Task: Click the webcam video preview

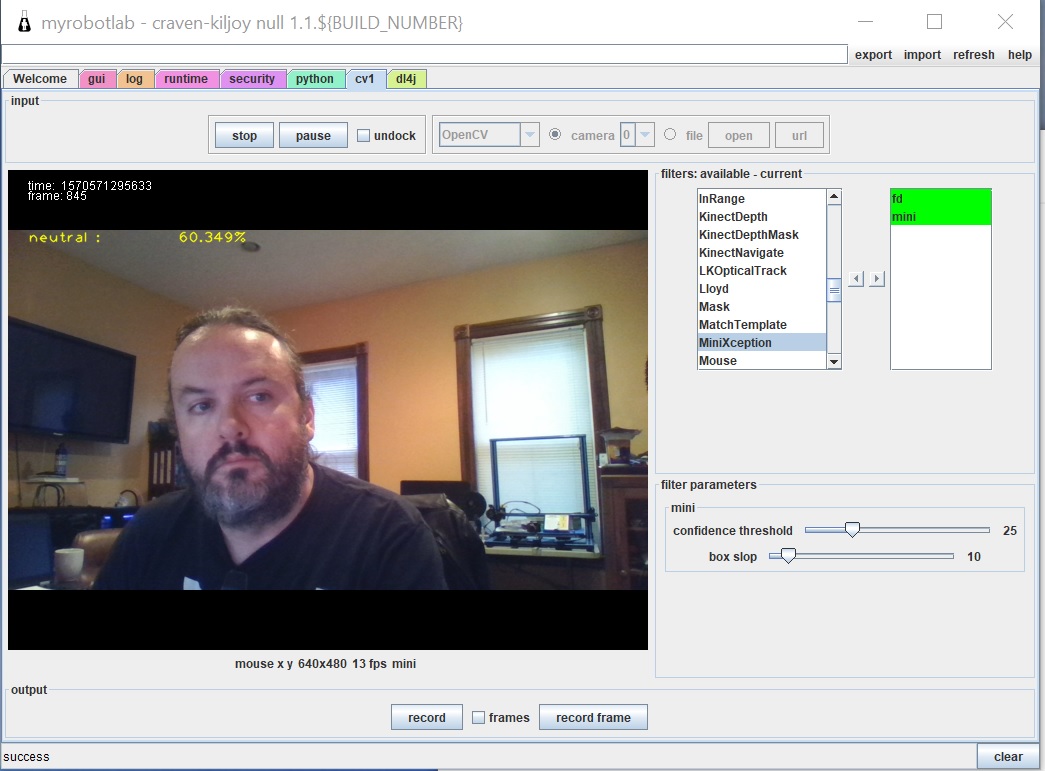Action: [328, 410]
